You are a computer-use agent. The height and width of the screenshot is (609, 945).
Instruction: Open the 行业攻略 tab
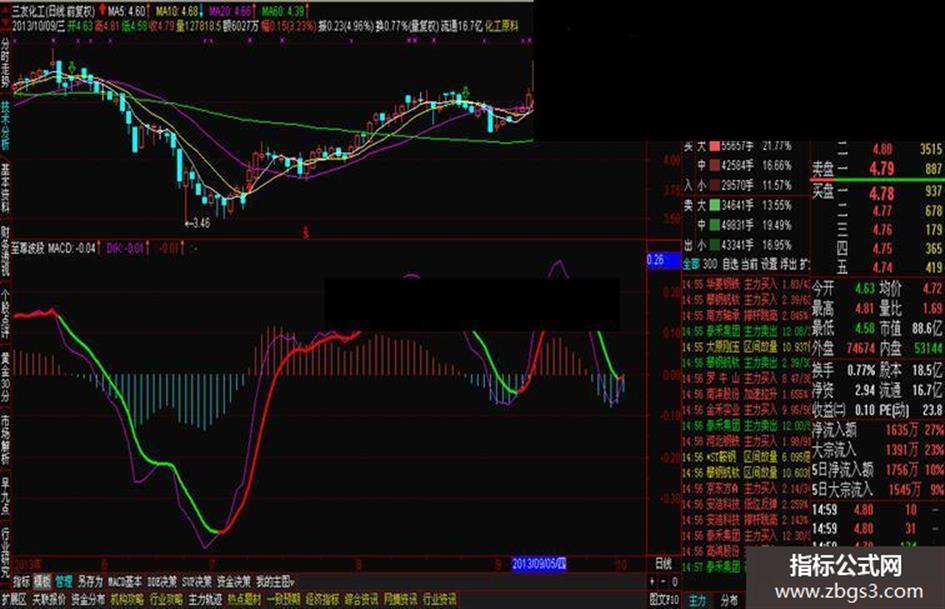pos(166,599)
